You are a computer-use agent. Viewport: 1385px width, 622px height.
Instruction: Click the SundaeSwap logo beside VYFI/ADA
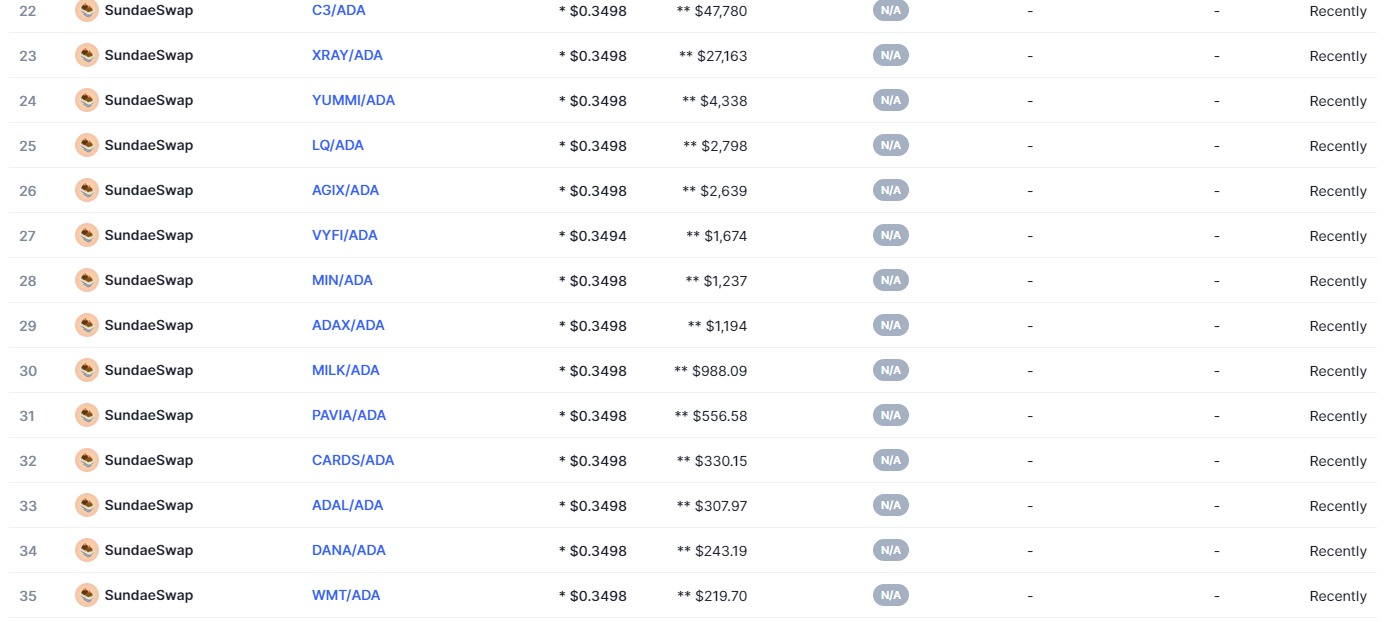point(87,235)
